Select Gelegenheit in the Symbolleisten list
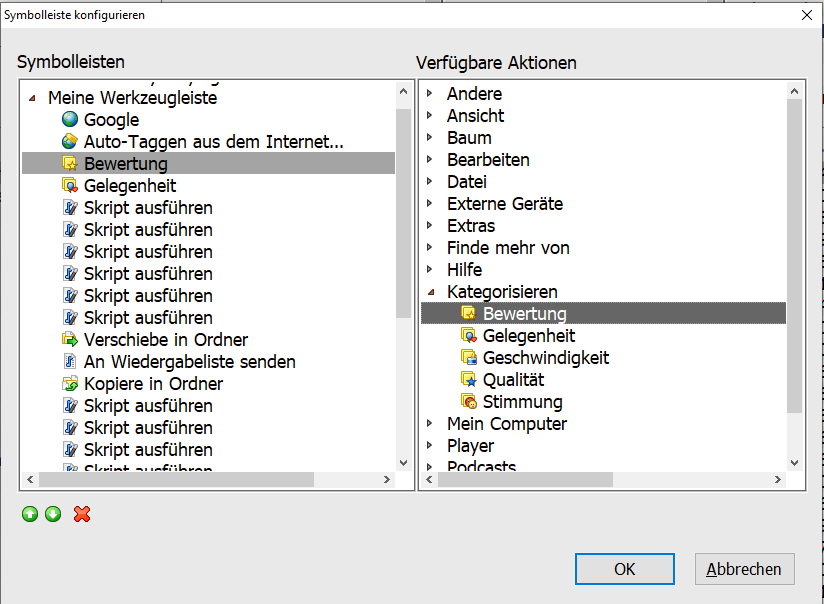Screen dimensions: 824x604 130,186
